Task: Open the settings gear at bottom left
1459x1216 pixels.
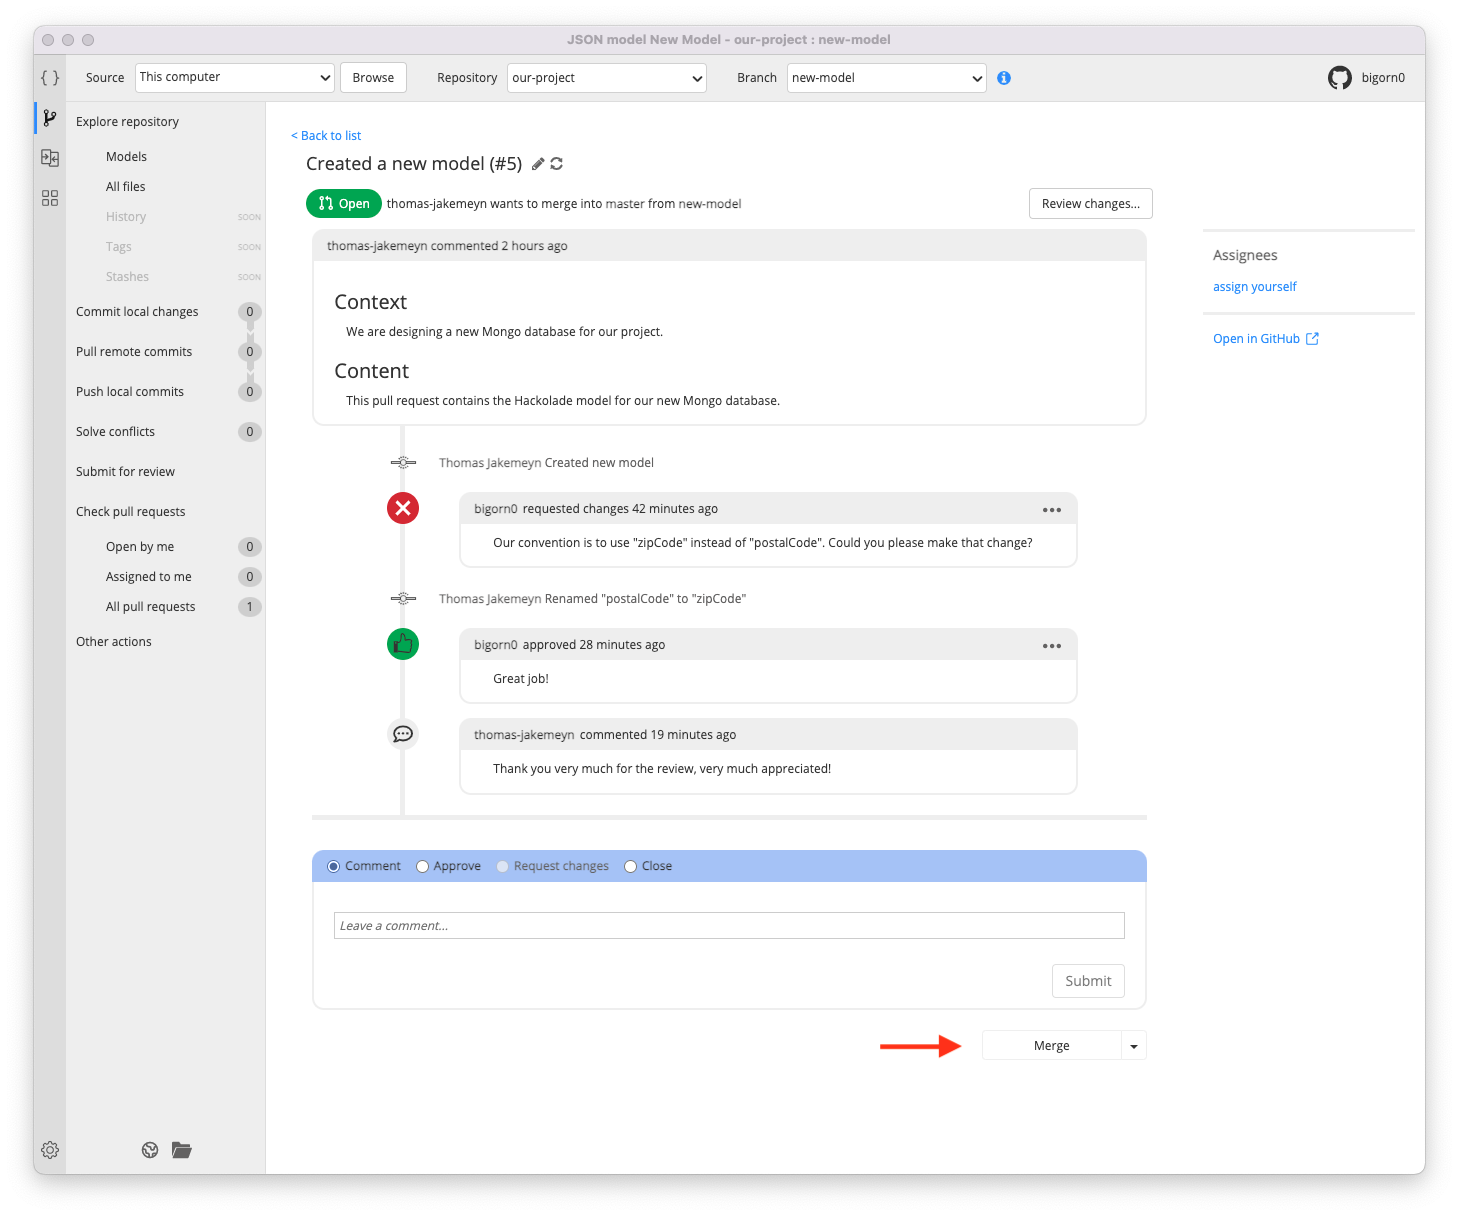Action: click(x=49, y=1150)
